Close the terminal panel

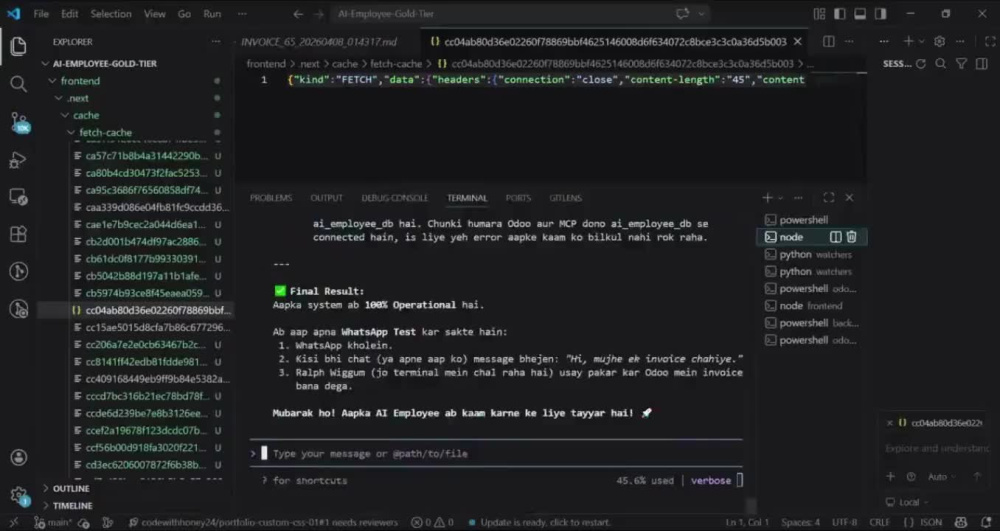[x=849, y=198]
